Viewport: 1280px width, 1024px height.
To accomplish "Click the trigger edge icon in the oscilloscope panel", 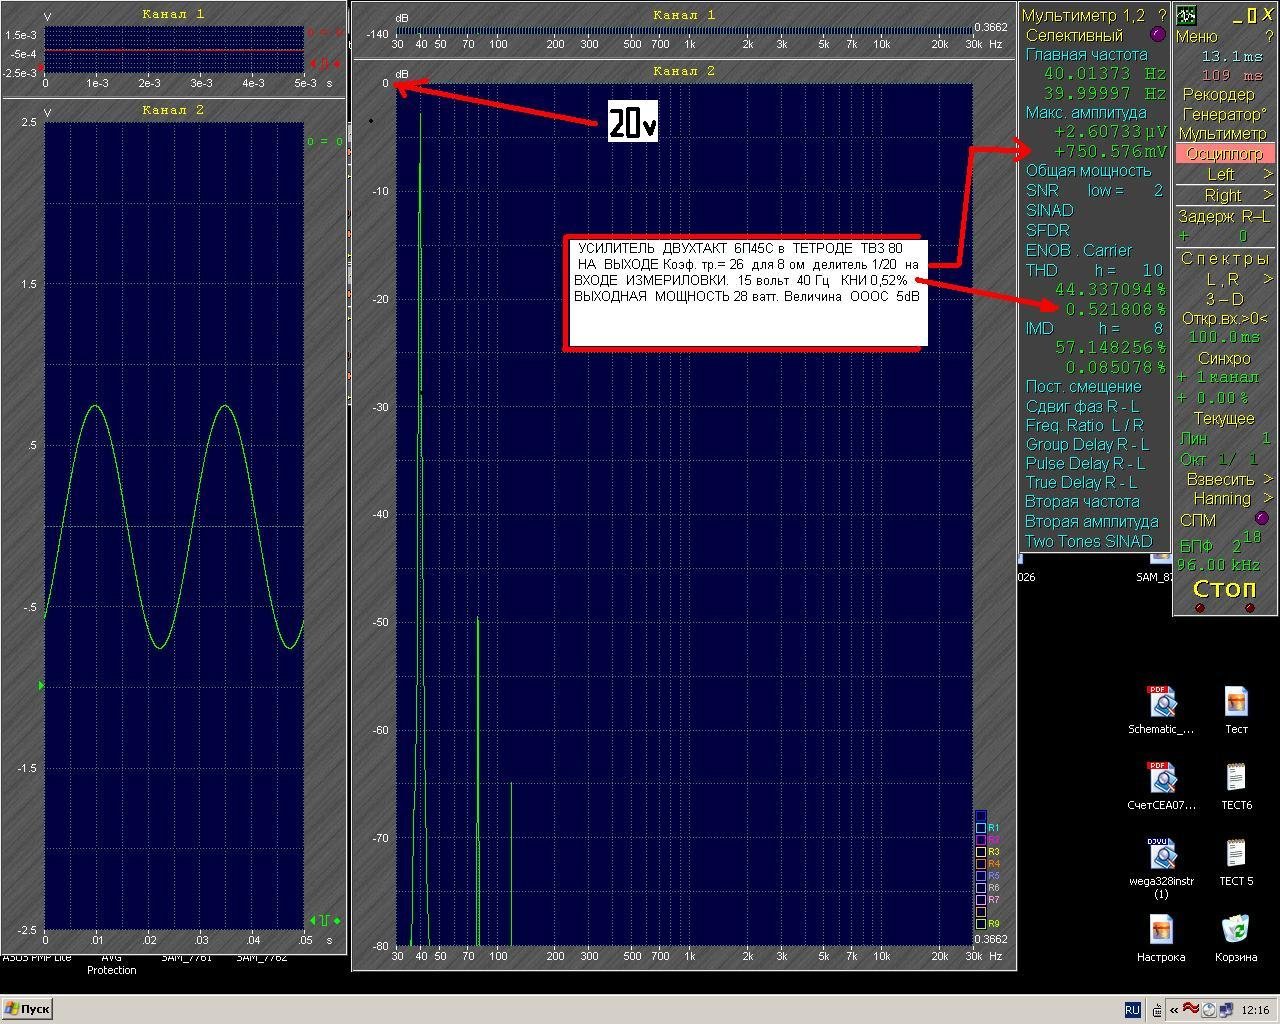I will [x=325, y=920].
